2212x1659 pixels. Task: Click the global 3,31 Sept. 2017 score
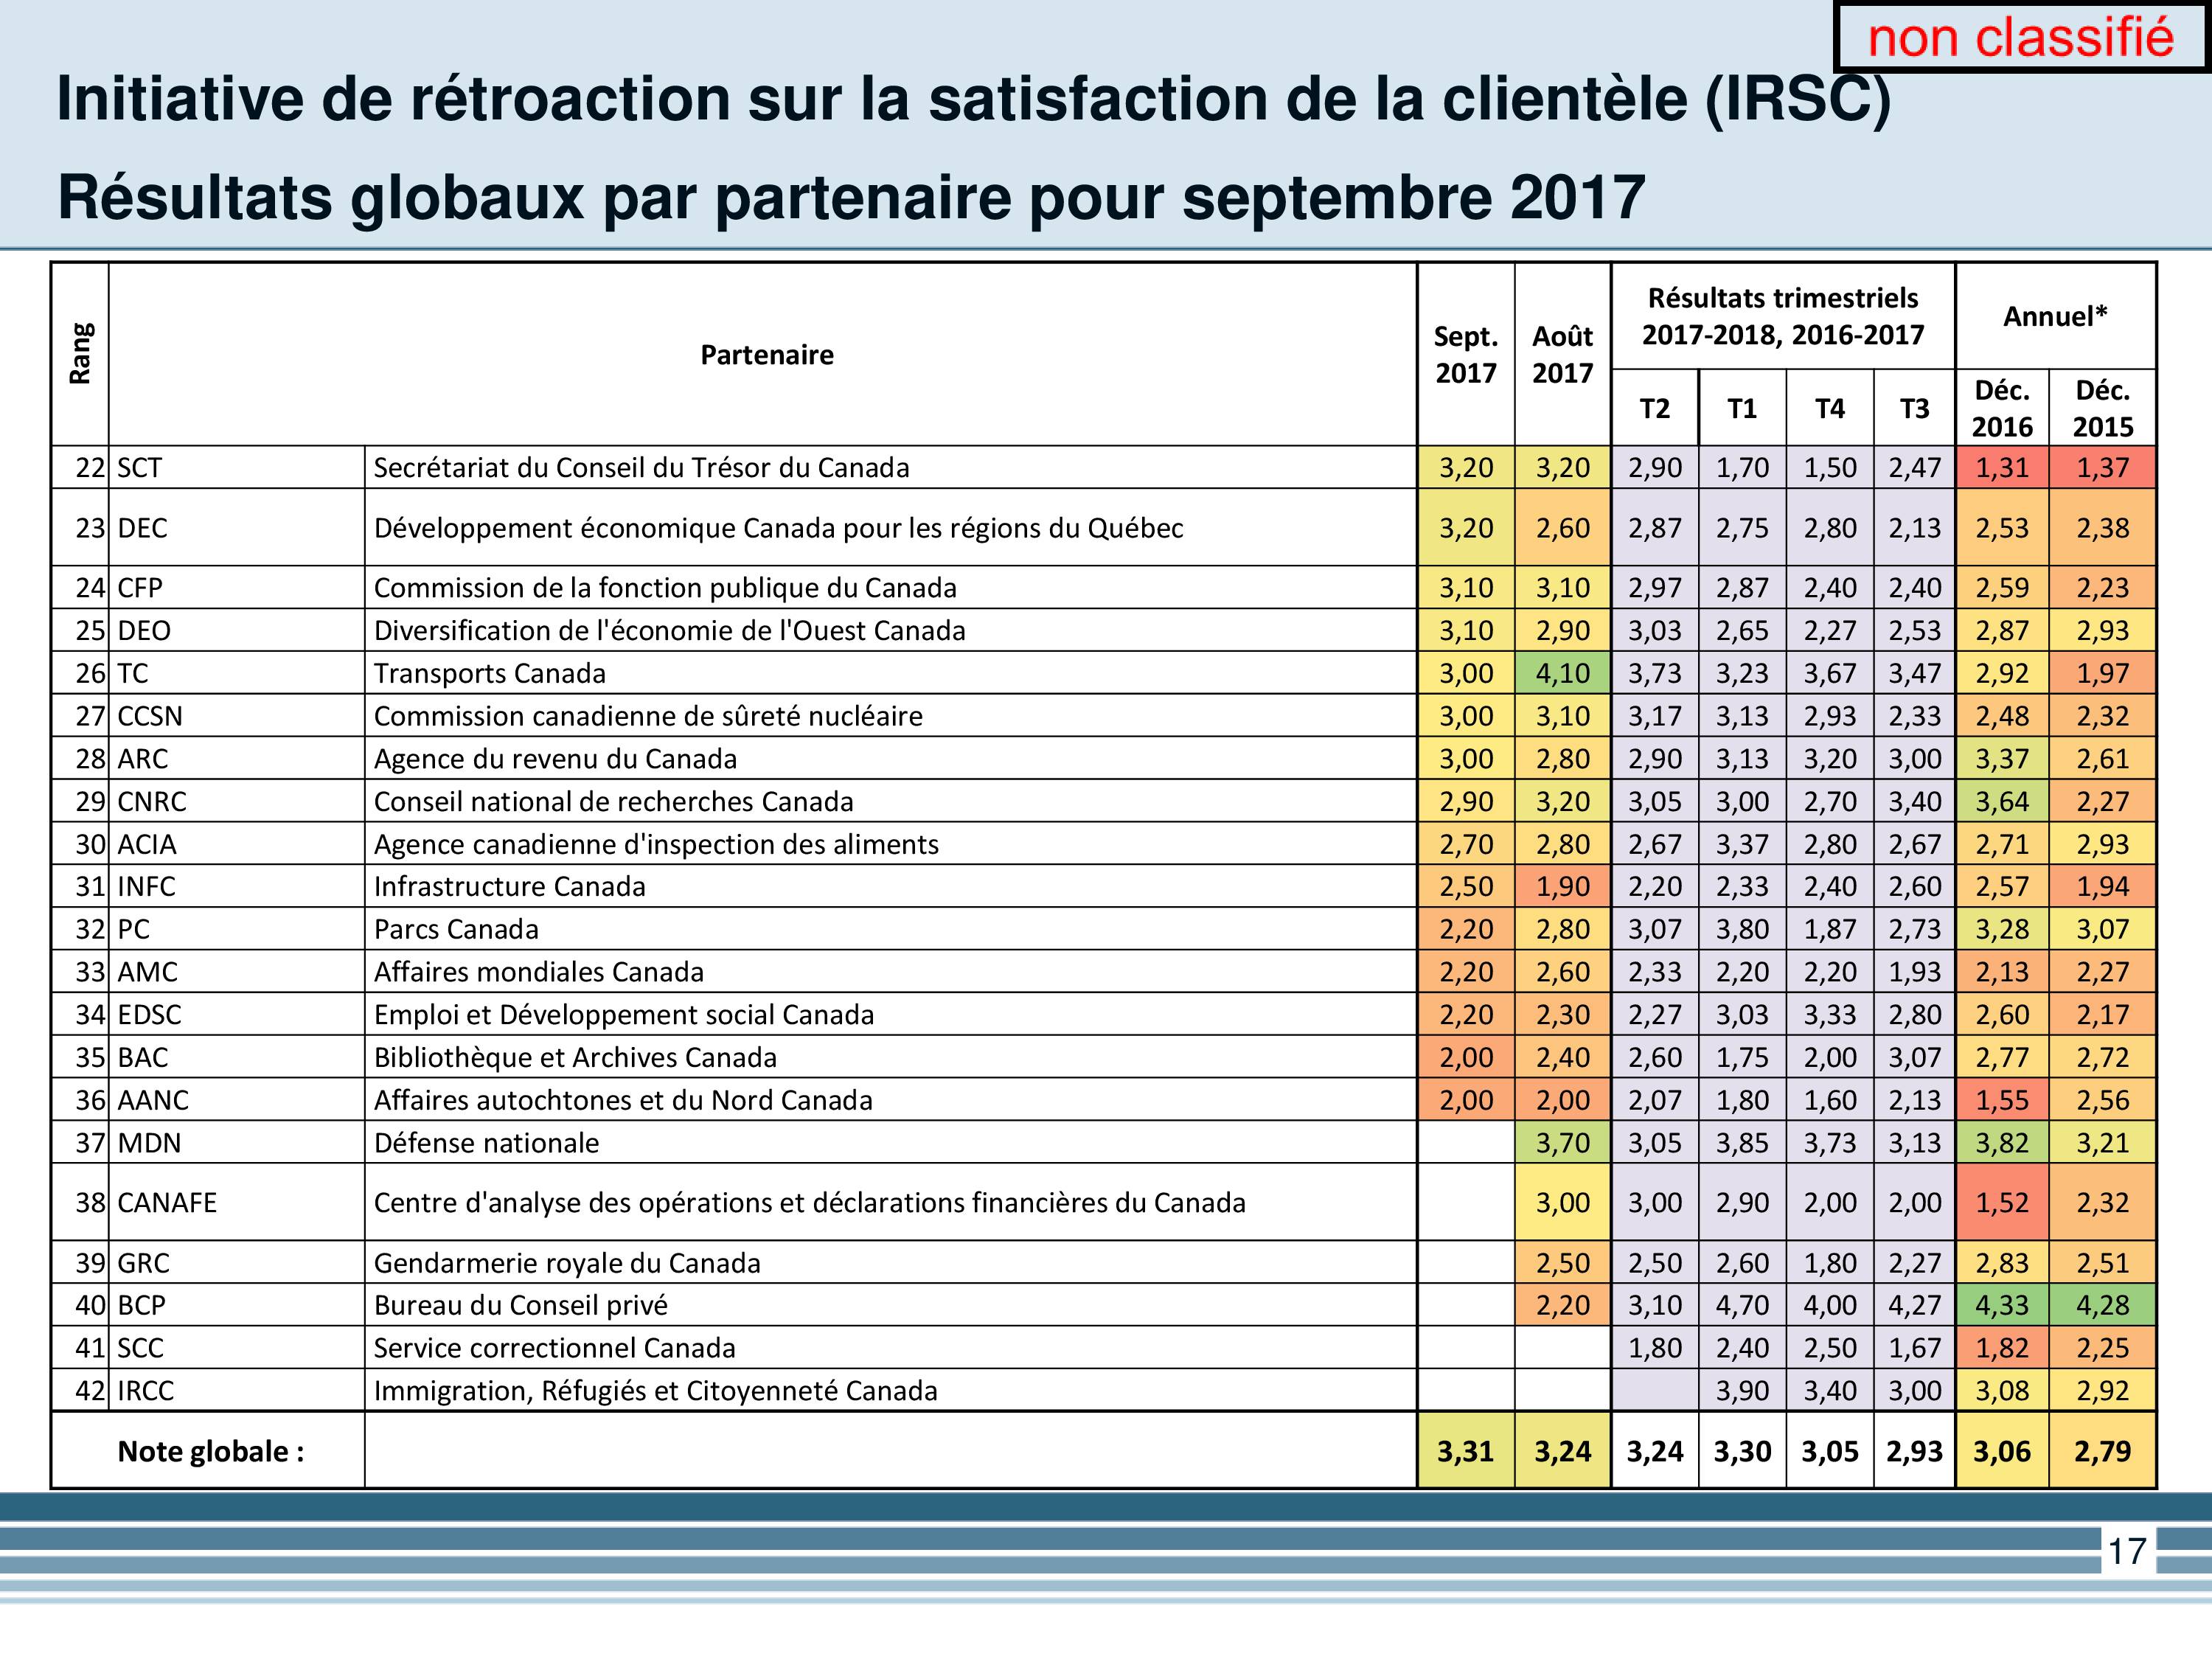[x=1466, y=1452]
